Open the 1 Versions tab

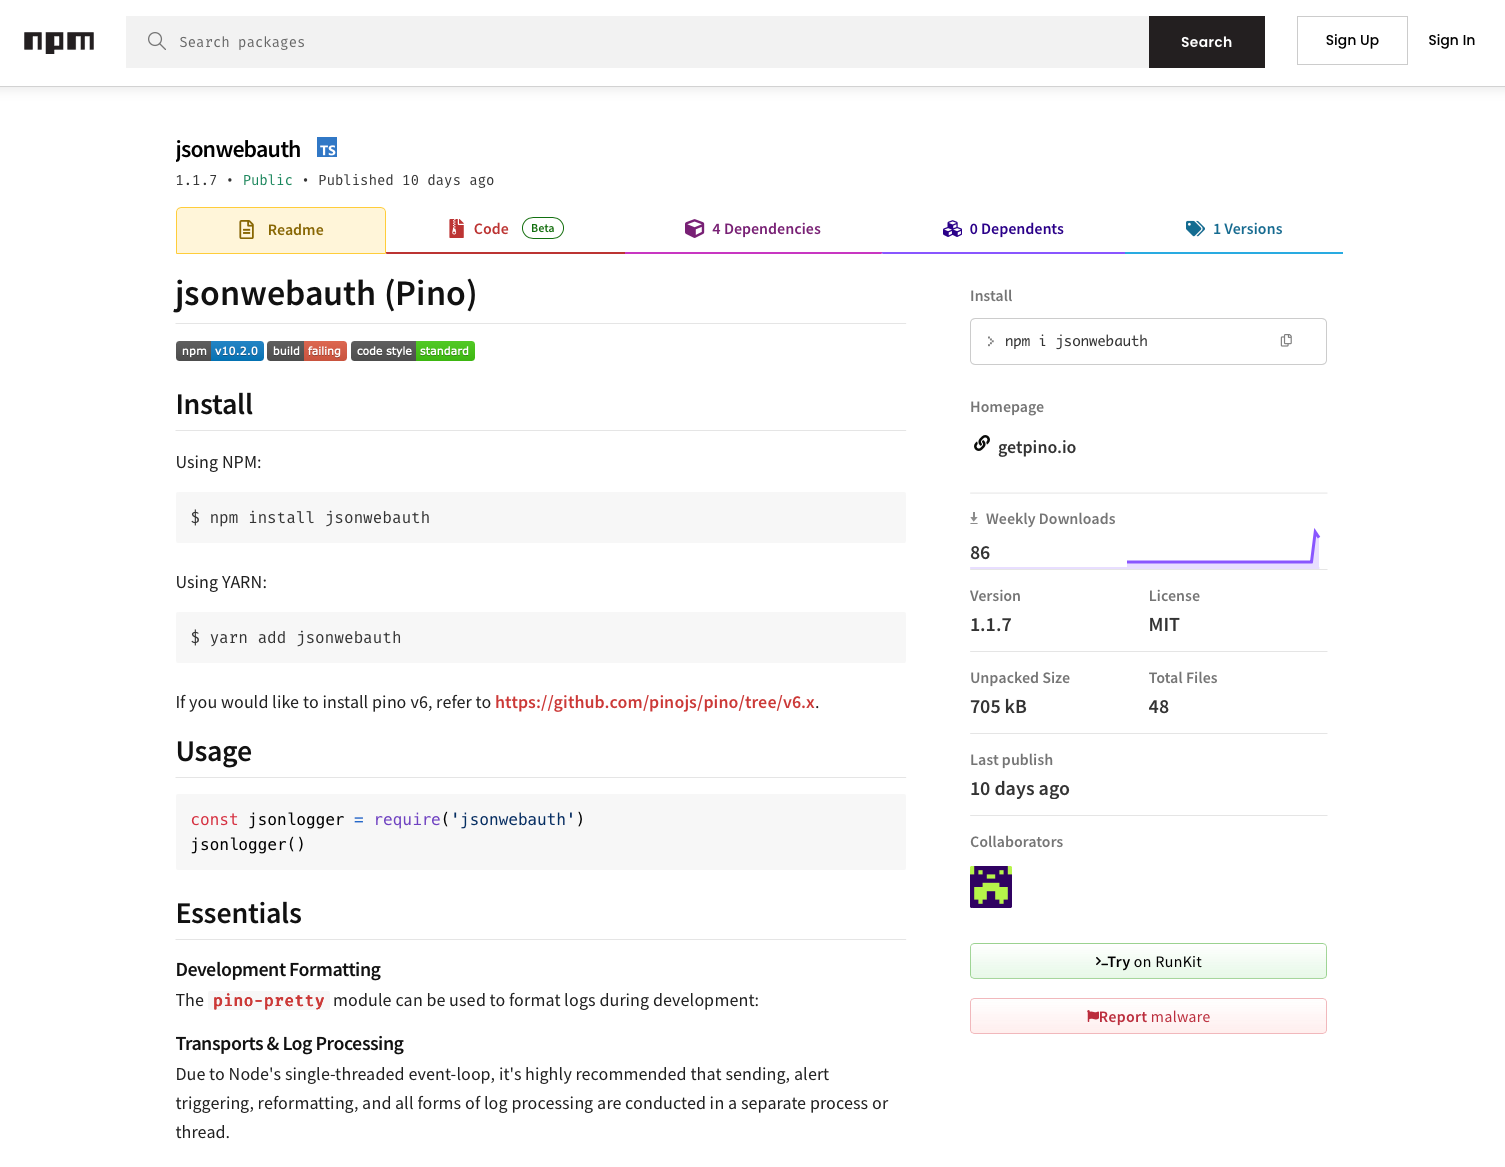coord(1234,229)
